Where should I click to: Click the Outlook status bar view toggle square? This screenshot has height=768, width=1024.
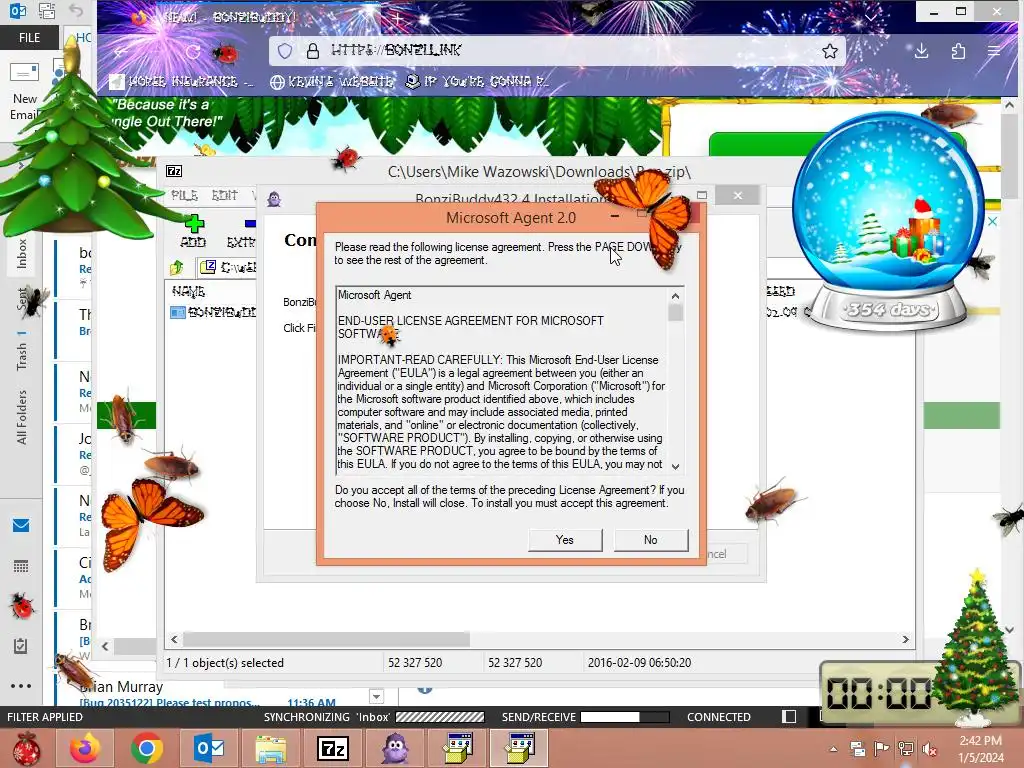[x=789, y=716]
